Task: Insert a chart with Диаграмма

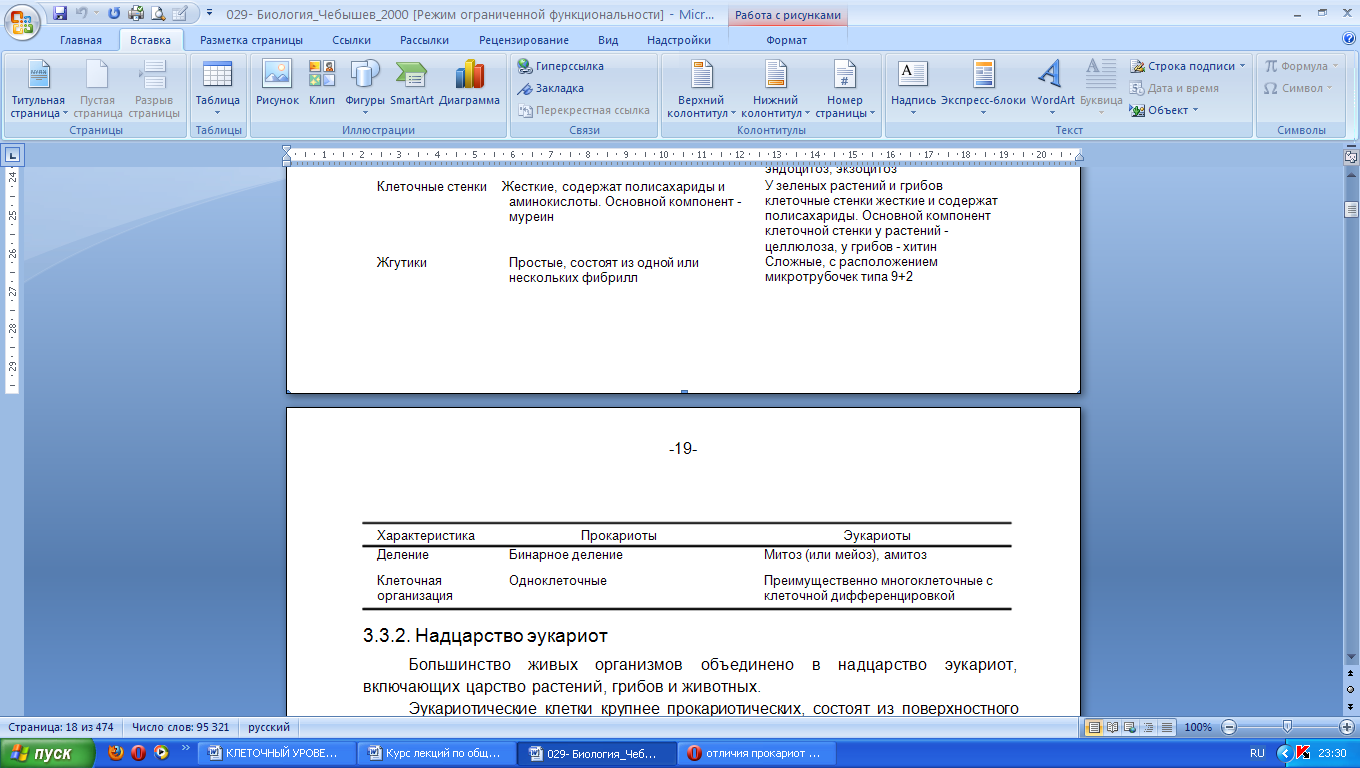Action: point(469,82)
